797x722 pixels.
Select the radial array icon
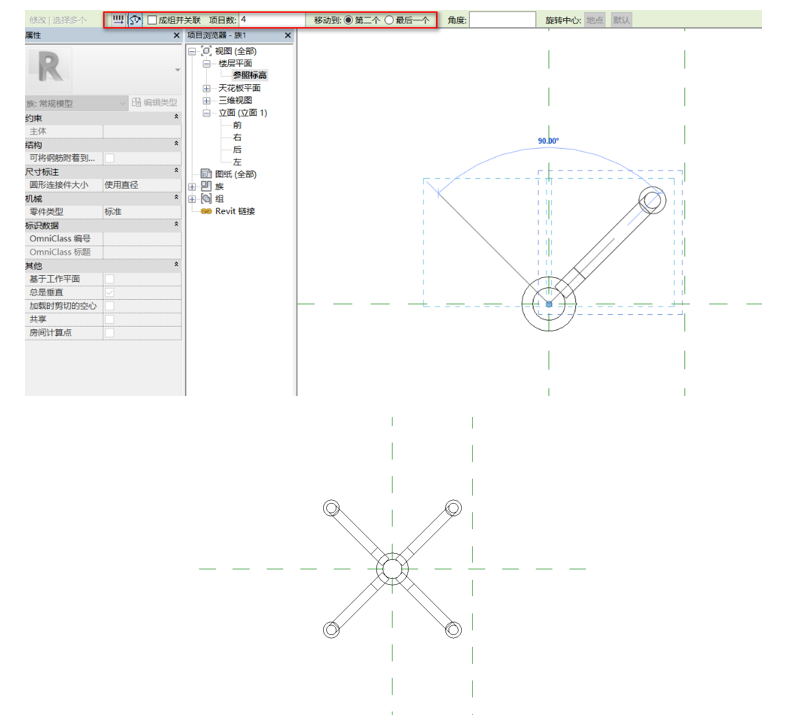click(135, 20)
